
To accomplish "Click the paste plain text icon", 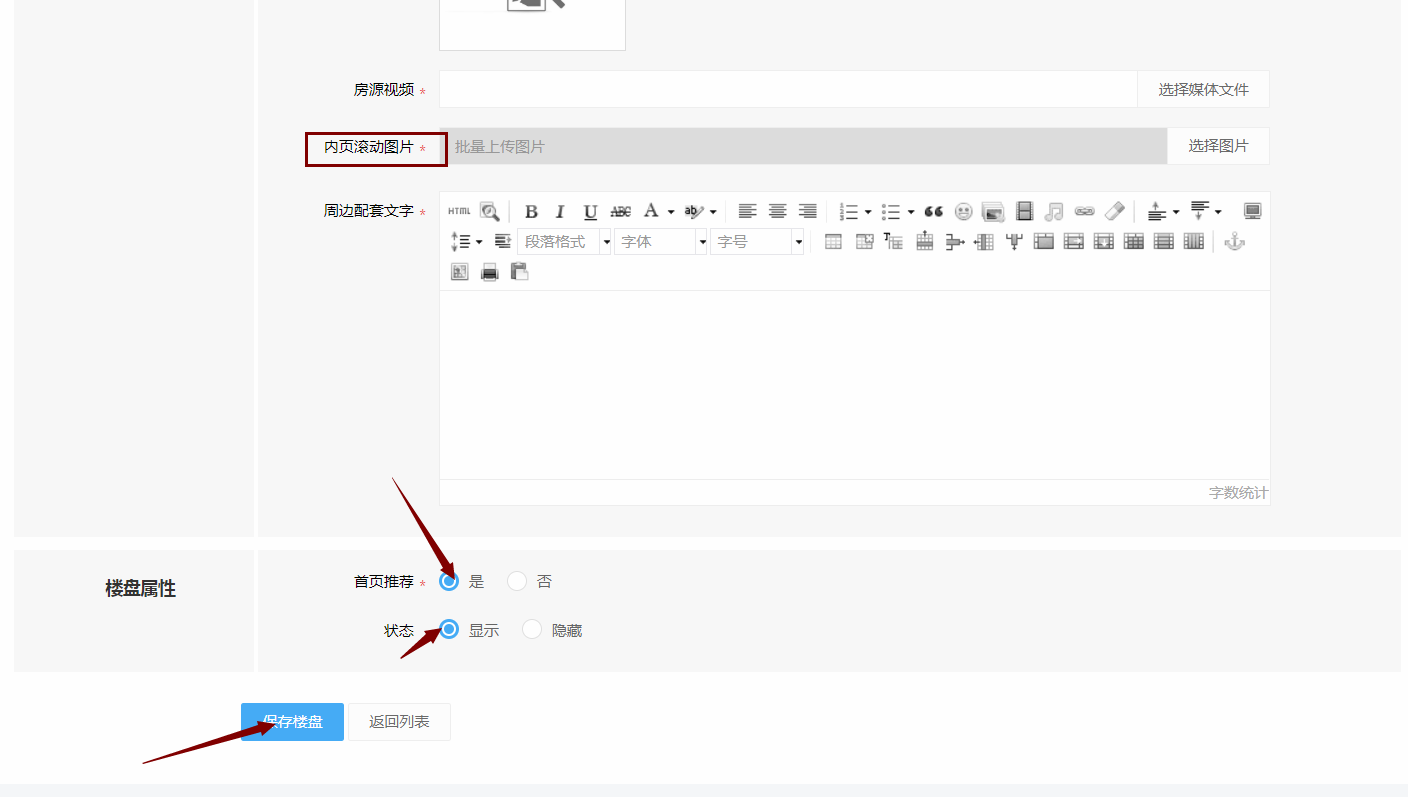I will [x=519, y=271].
